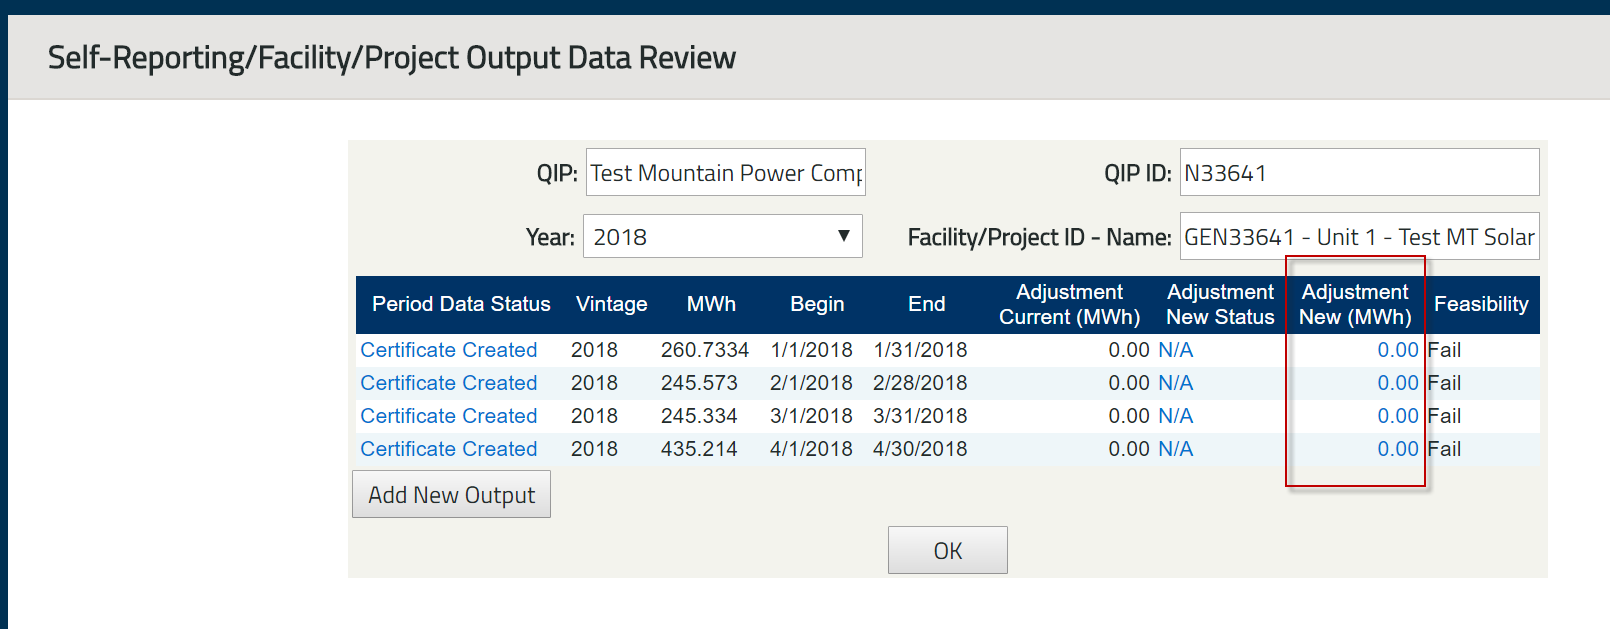The image size is (1610, 629).
Task: Click Adjustment New 0.00 value in March row
Action: tap(1397, 416)
